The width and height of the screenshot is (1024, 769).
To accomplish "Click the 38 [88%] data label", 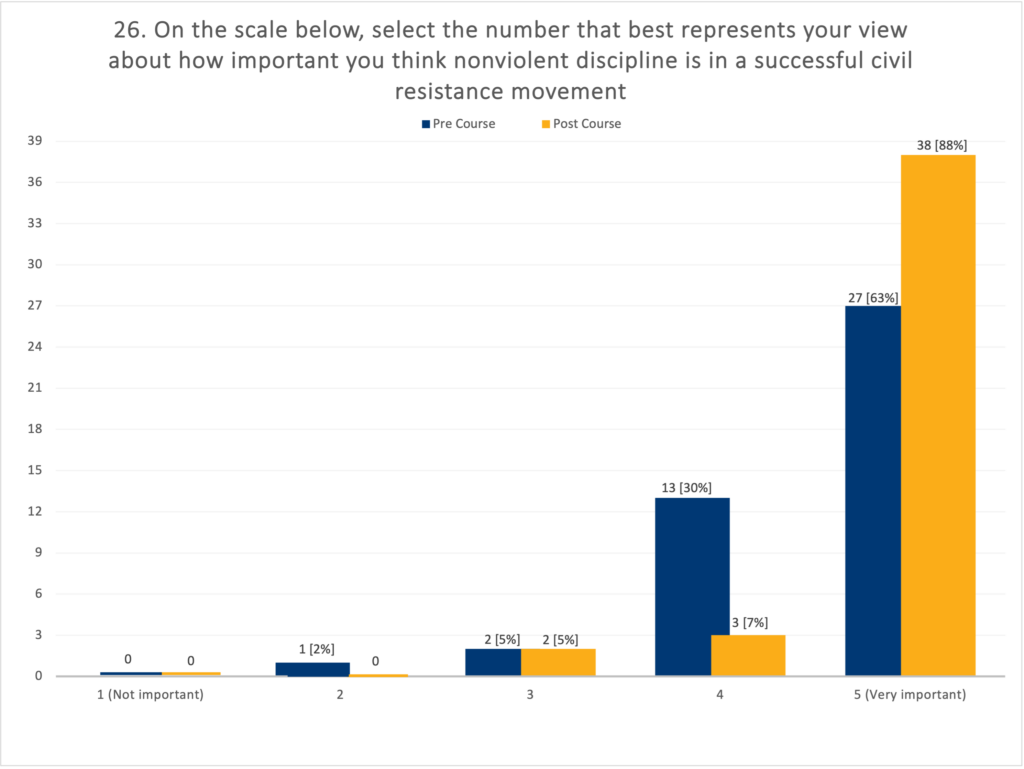I will 942,145.
